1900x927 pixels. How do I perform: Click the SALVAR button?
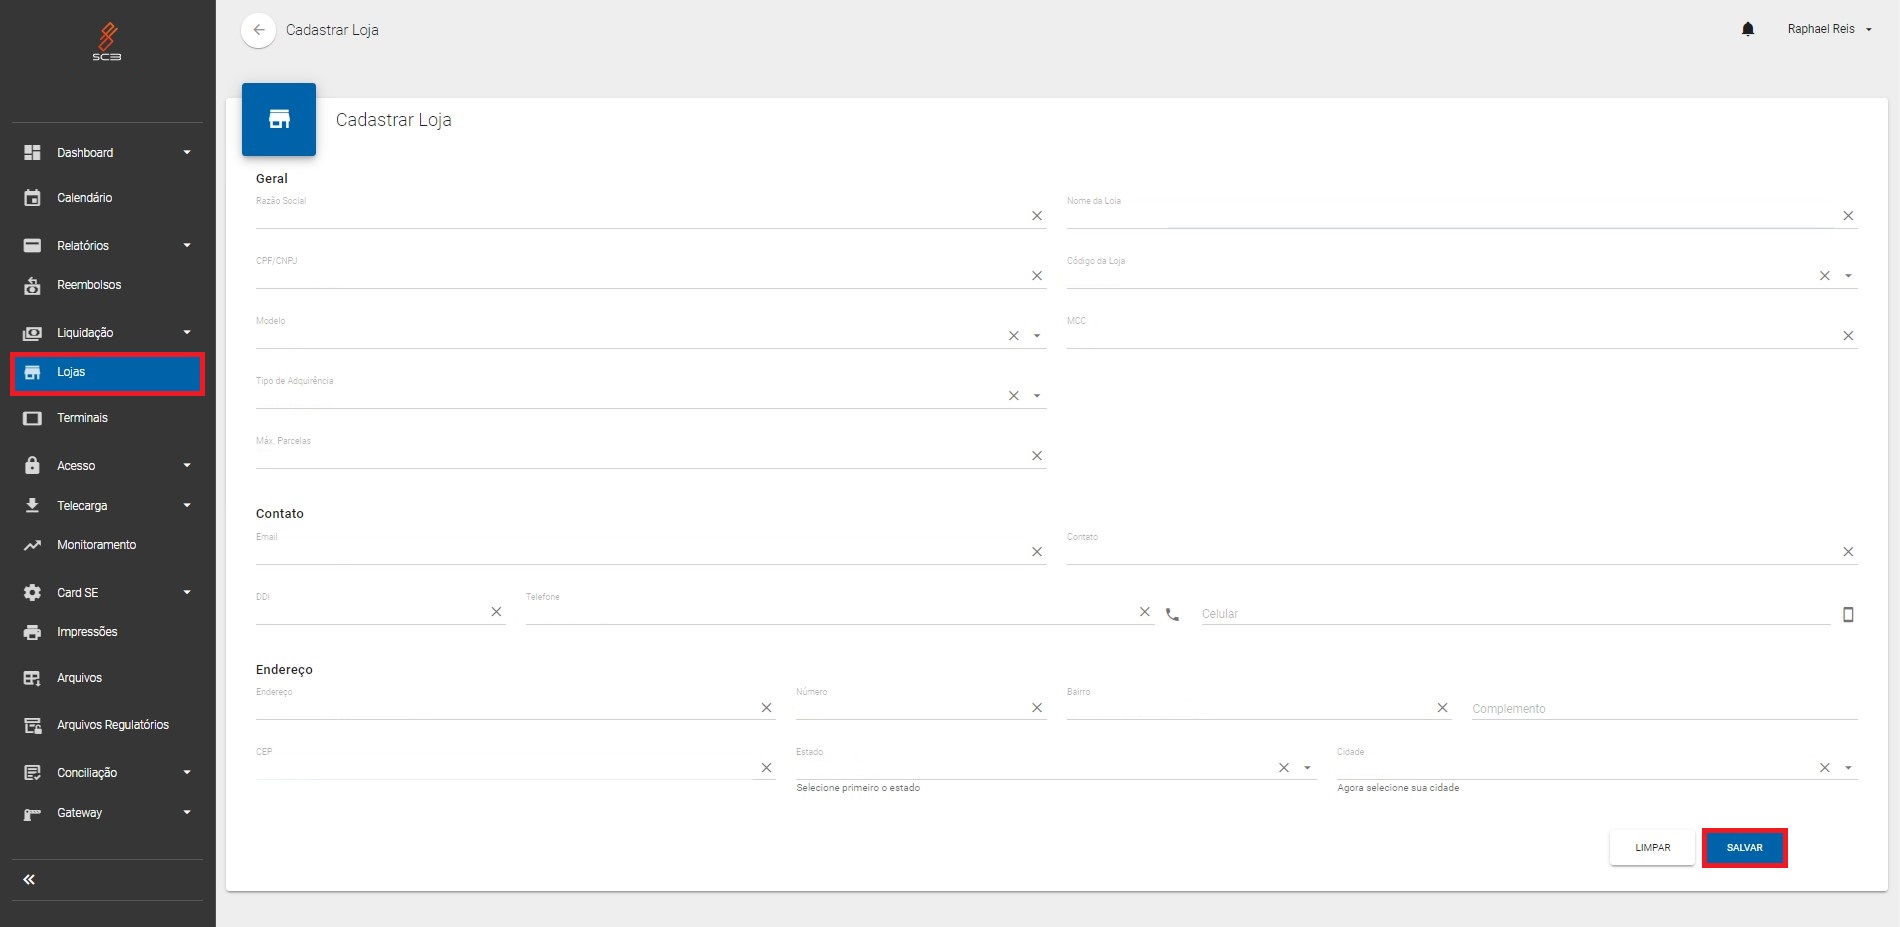pos(1744,848)
